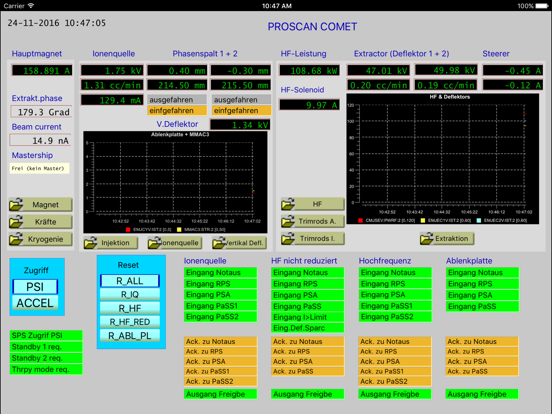Image resolution: width=552 pixels, height=414 pixels.
Task: Select ACCEL access in Zugriff box
Action: coord(35,303)
